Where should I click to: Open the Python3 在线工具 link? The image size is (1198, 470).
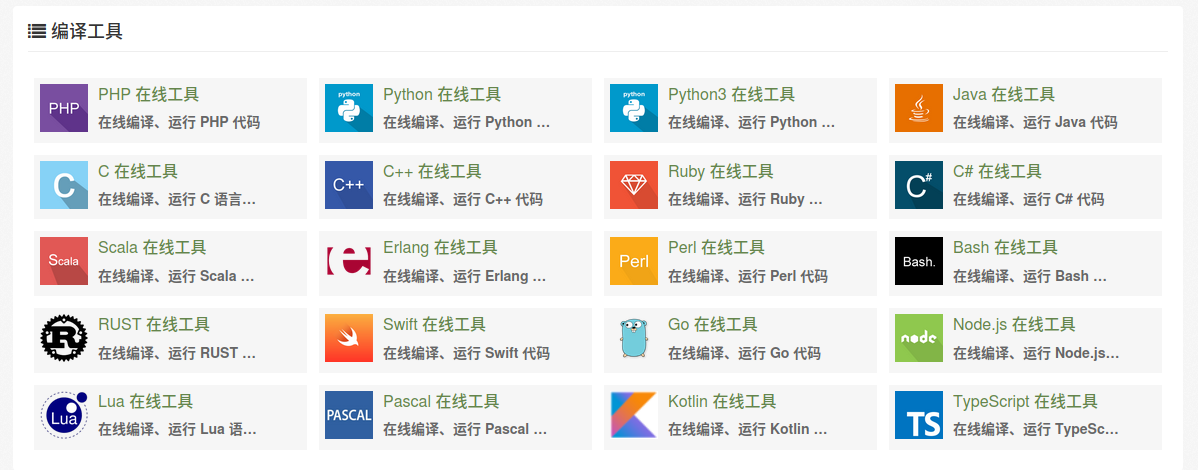pyautogui.click(x=731, y=95)
